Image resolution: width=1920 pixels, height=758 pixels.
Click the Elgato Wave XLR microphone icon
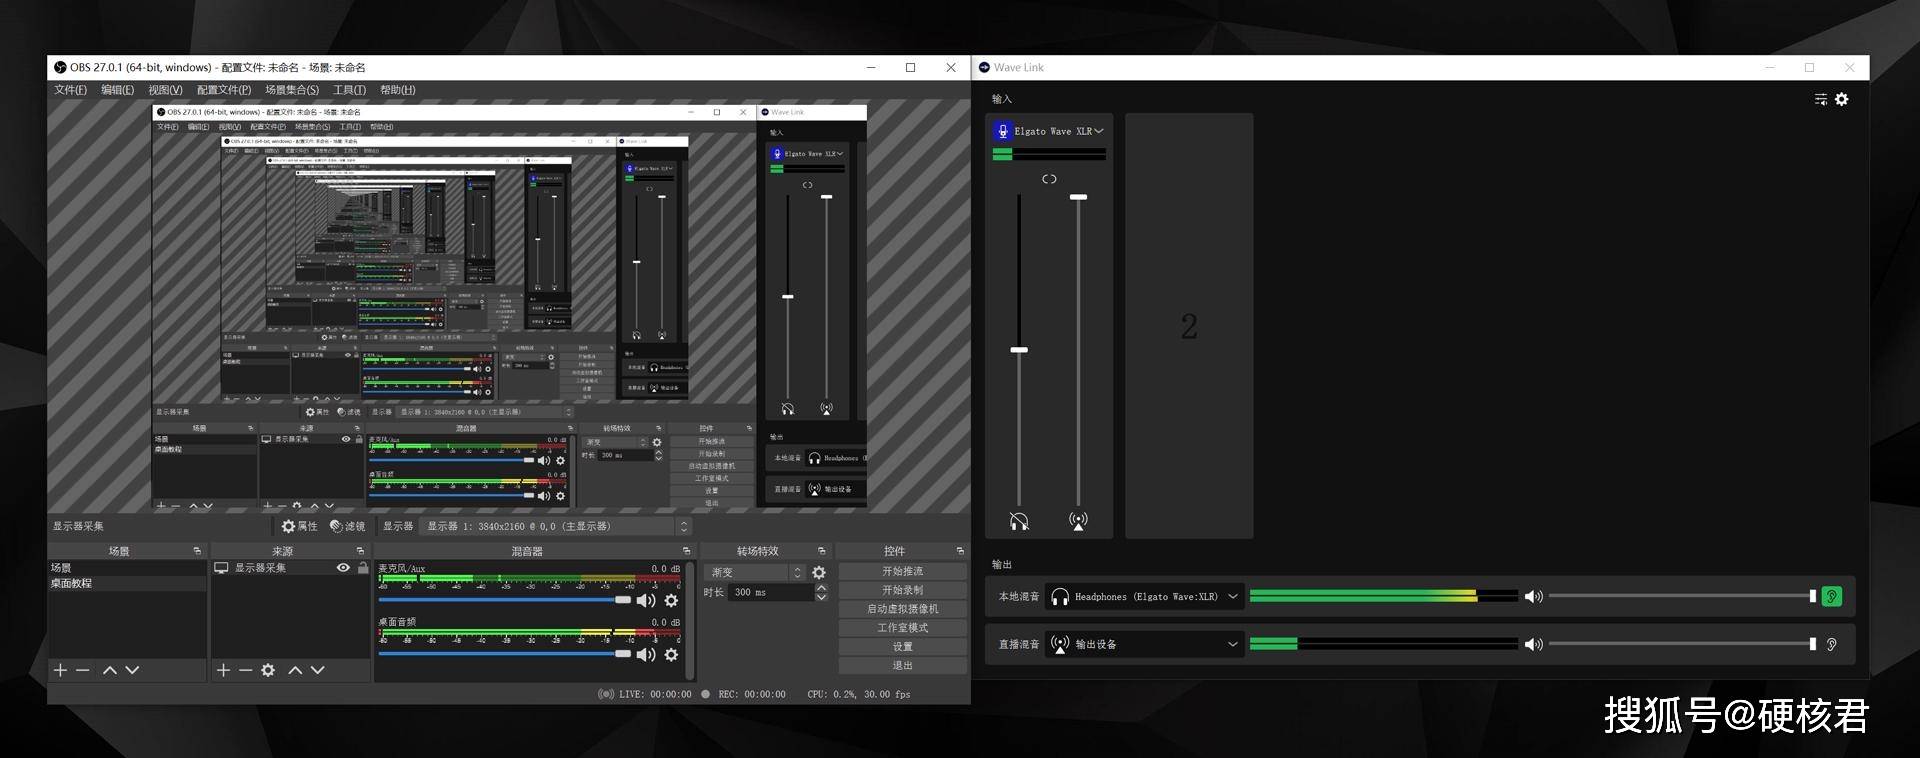(x=1003, y=131)
